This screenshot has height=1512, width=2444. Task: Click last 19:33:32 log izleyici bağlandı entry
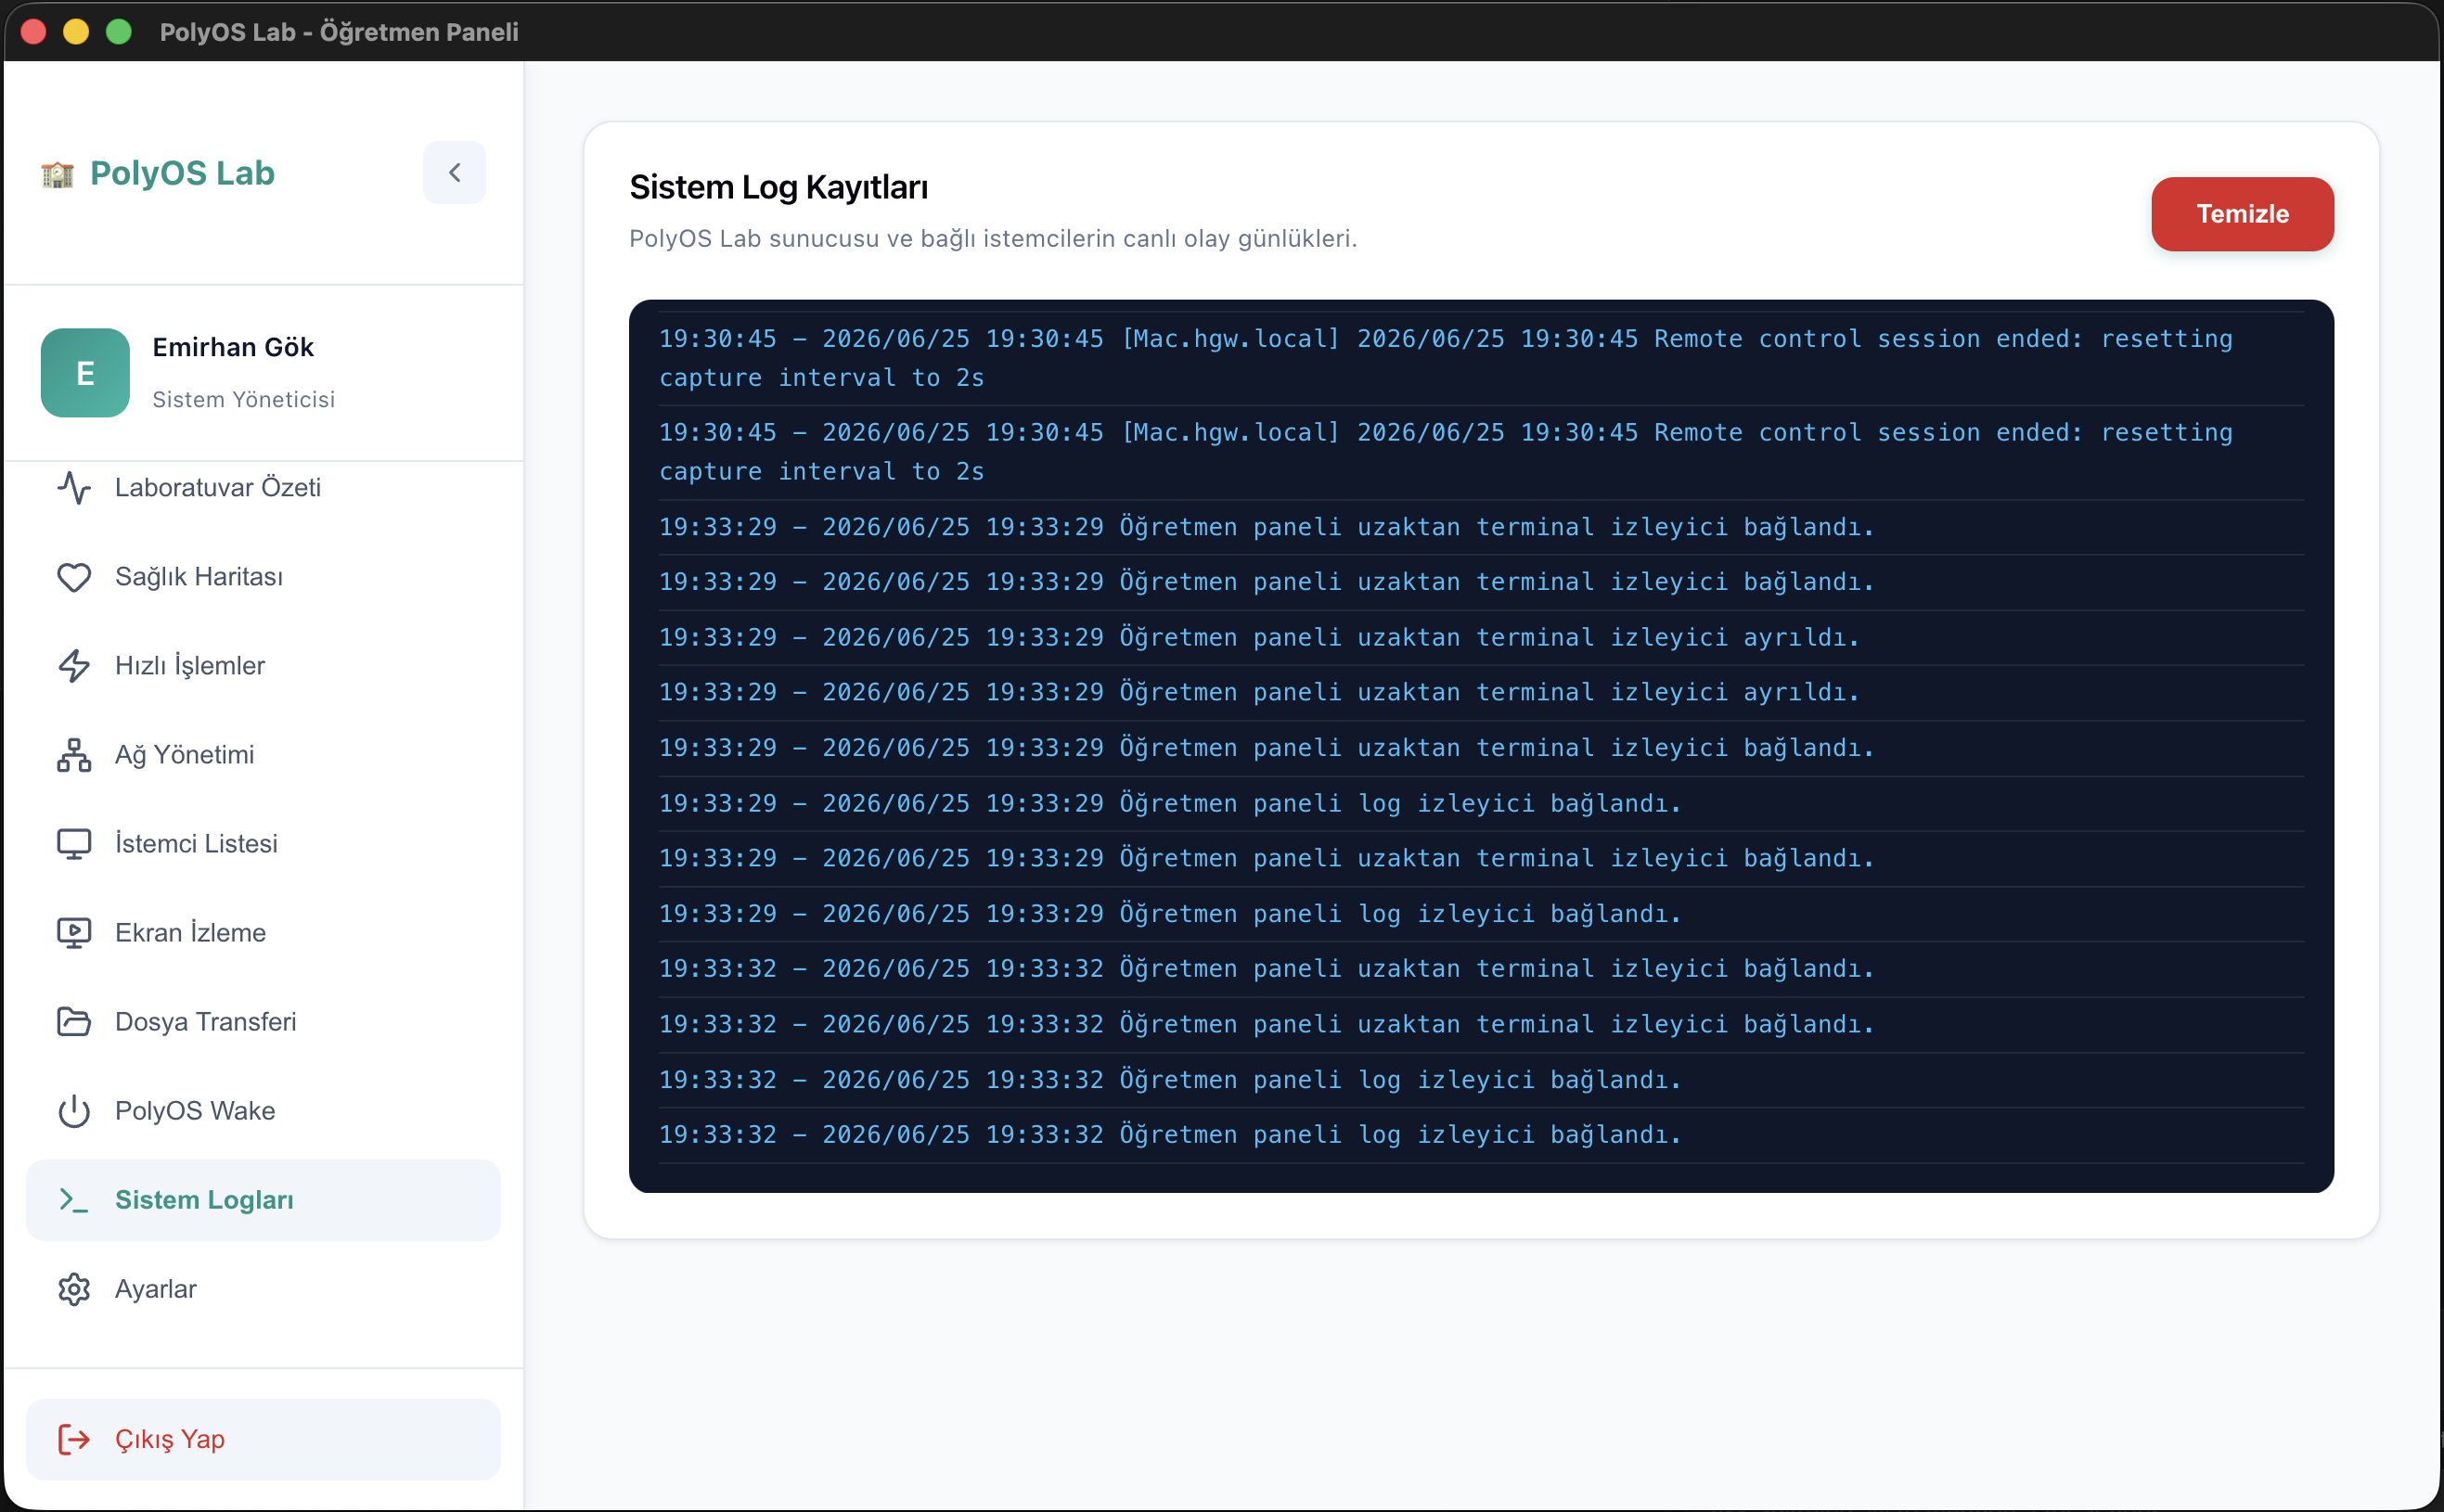1481,1134
